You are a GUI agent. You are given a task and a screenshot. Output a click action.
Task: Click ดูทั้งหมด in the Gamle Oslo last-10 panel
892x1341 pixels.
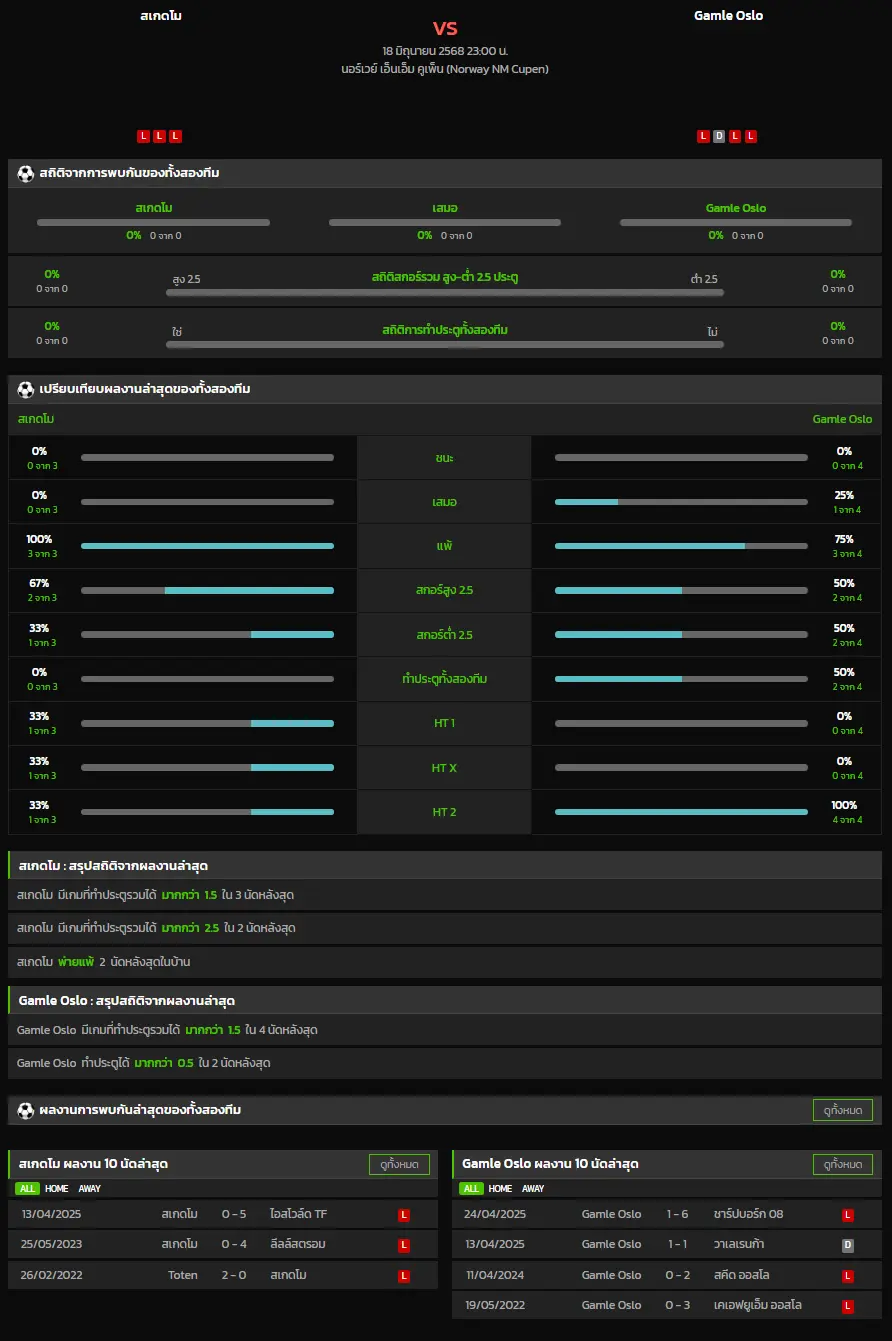pos(843,1164)
